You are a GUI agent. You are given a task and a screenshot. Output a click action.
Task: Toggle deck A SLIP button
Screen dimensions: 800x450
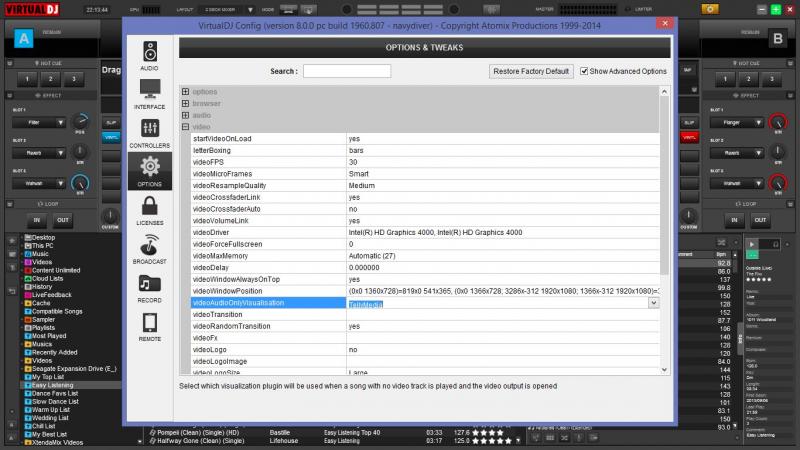[x=111, y=123]
